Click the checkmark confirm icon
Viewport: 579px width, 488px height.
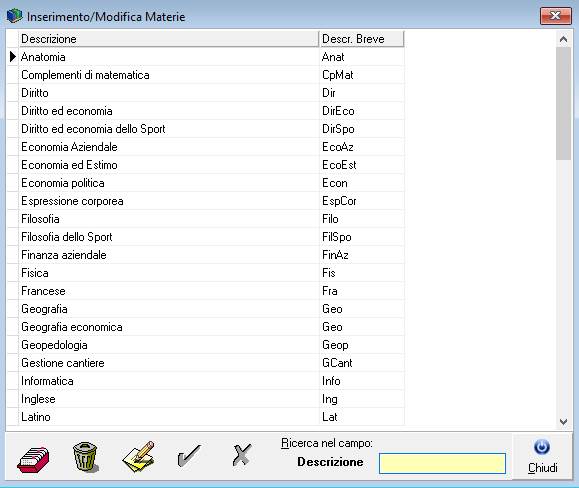click(189, 455)
